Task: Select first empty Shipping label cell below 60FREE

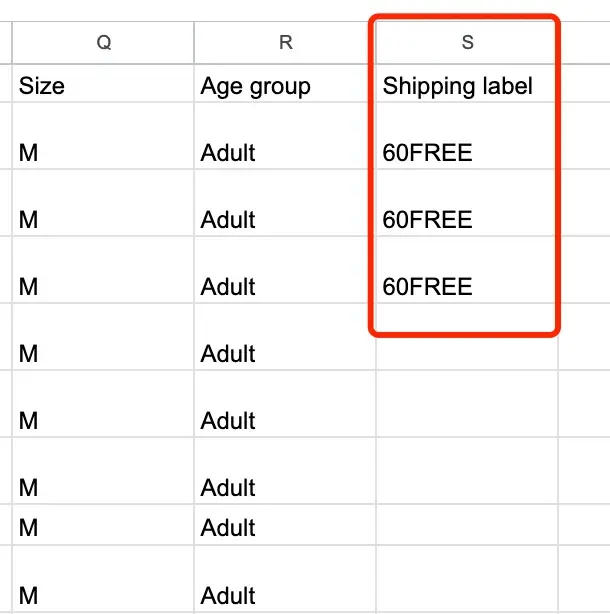Action: 467,337
